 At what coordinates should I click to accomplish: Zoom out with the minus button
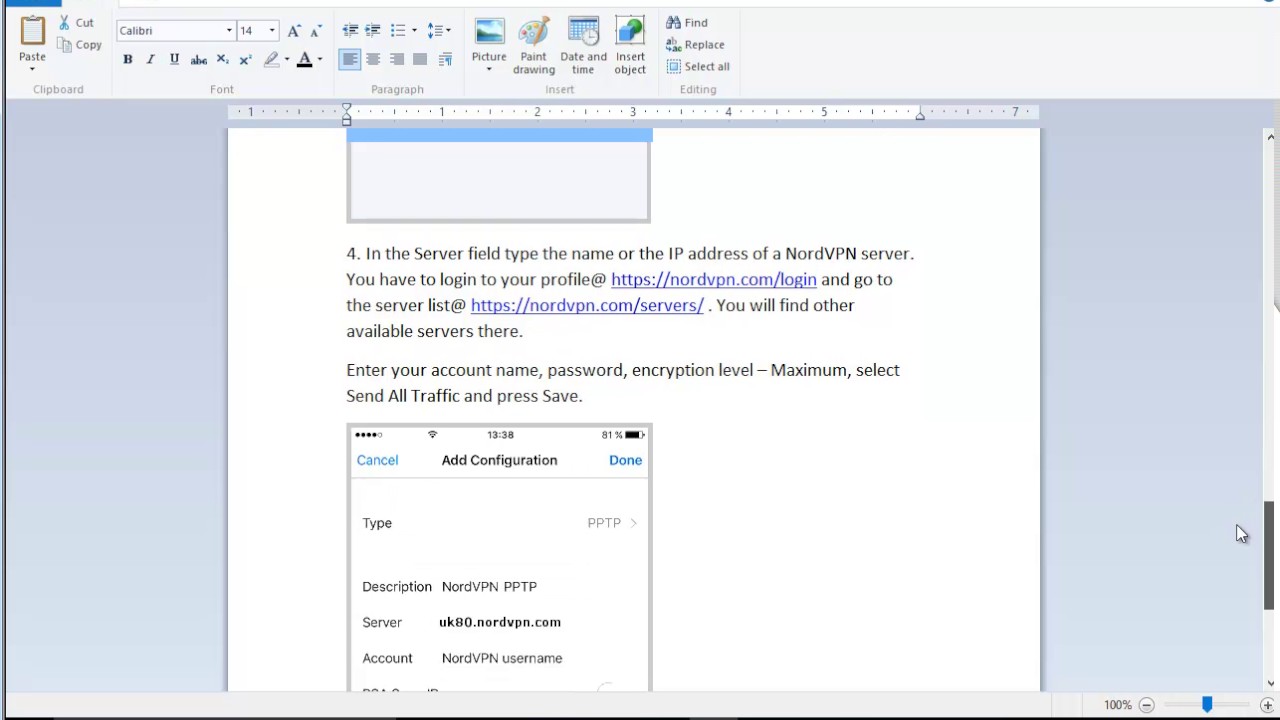point(1147,705)
